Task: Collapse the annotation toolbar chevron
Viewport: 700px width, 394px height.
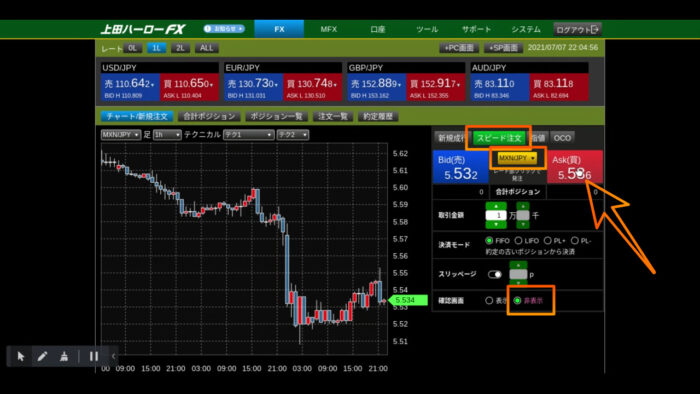Action: [113, 356]
